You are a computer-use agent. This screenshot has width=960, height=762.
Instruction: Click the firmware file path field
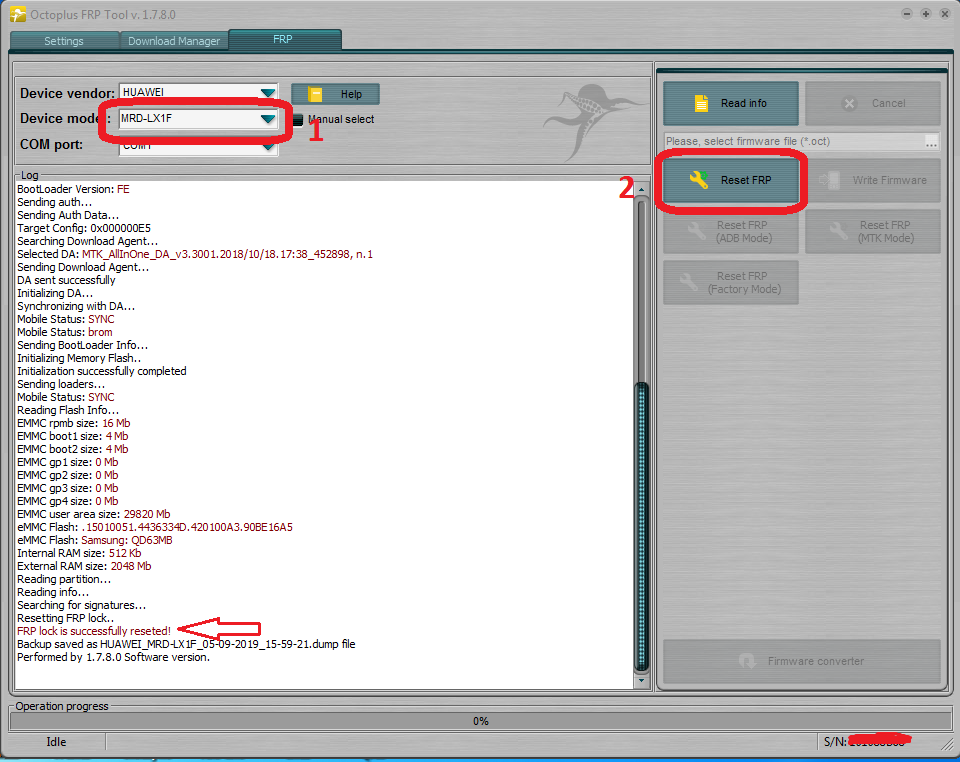[x=794, y=141]
